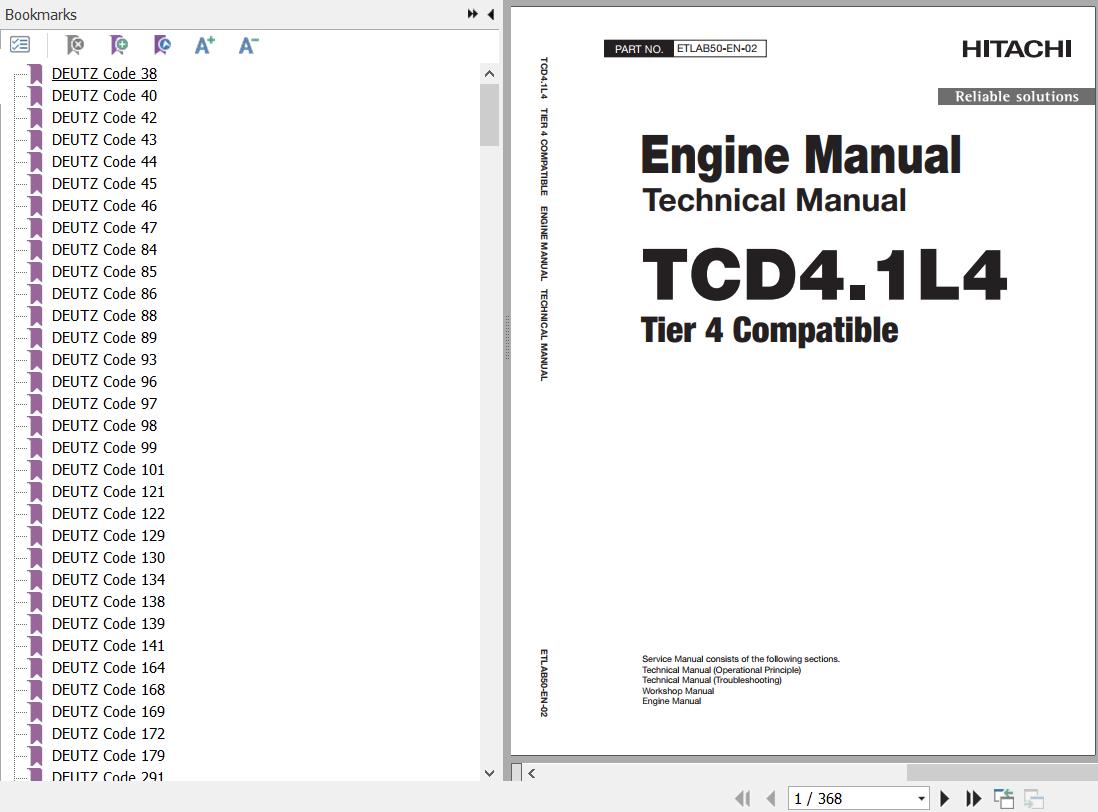
Task: Open bookmark DEUTZ Code 88
Action: point(104,316)
